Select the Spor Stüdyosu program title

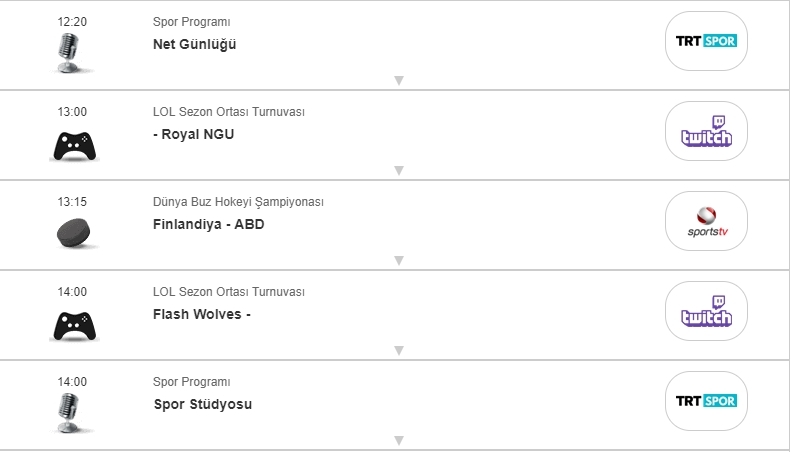(202, 404)
